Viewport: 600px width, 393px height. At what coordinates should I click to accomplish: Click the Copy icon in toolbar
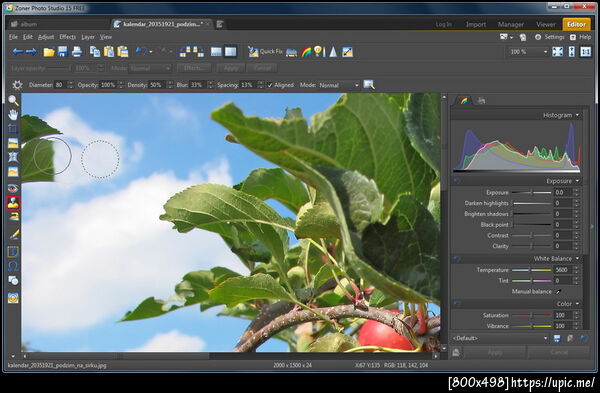(95, 52)
